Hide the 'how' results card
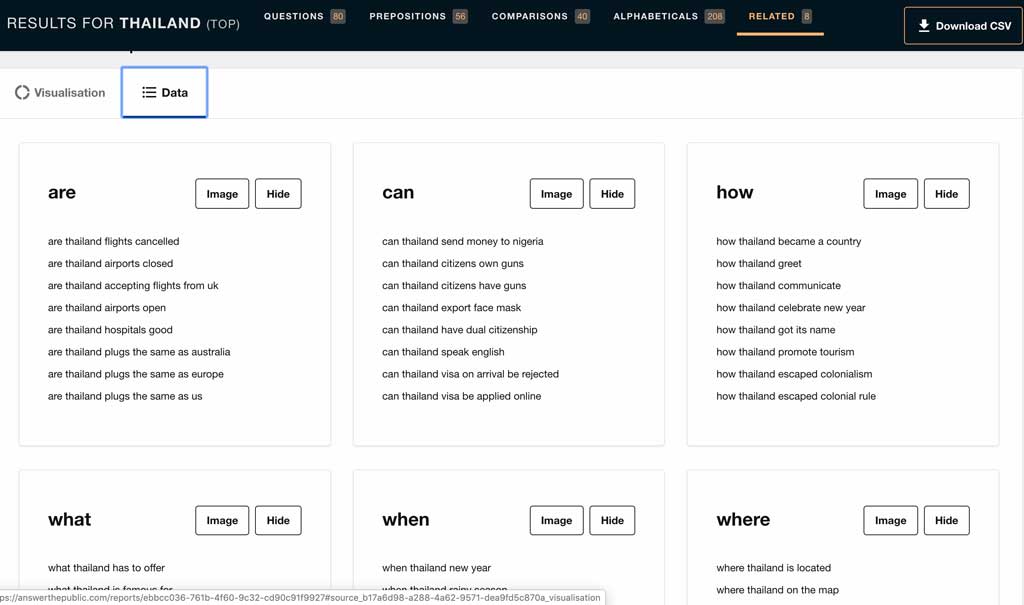1024x605 pixels. pos(946,194)
